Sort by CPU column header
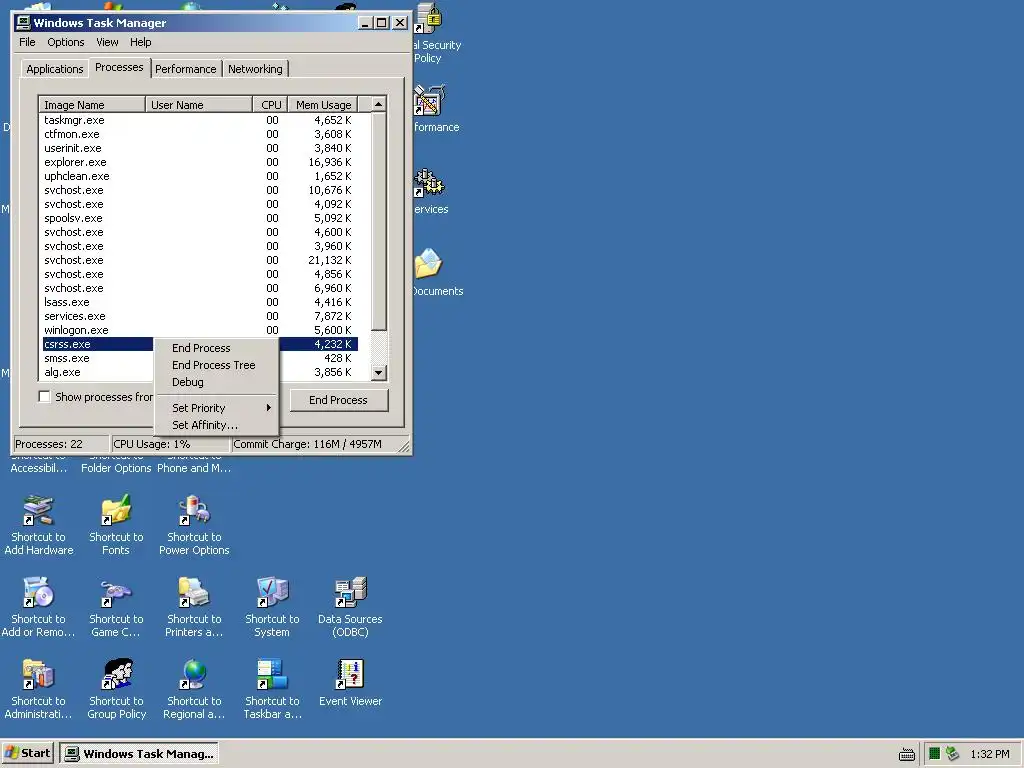 (x=270, y=104)
